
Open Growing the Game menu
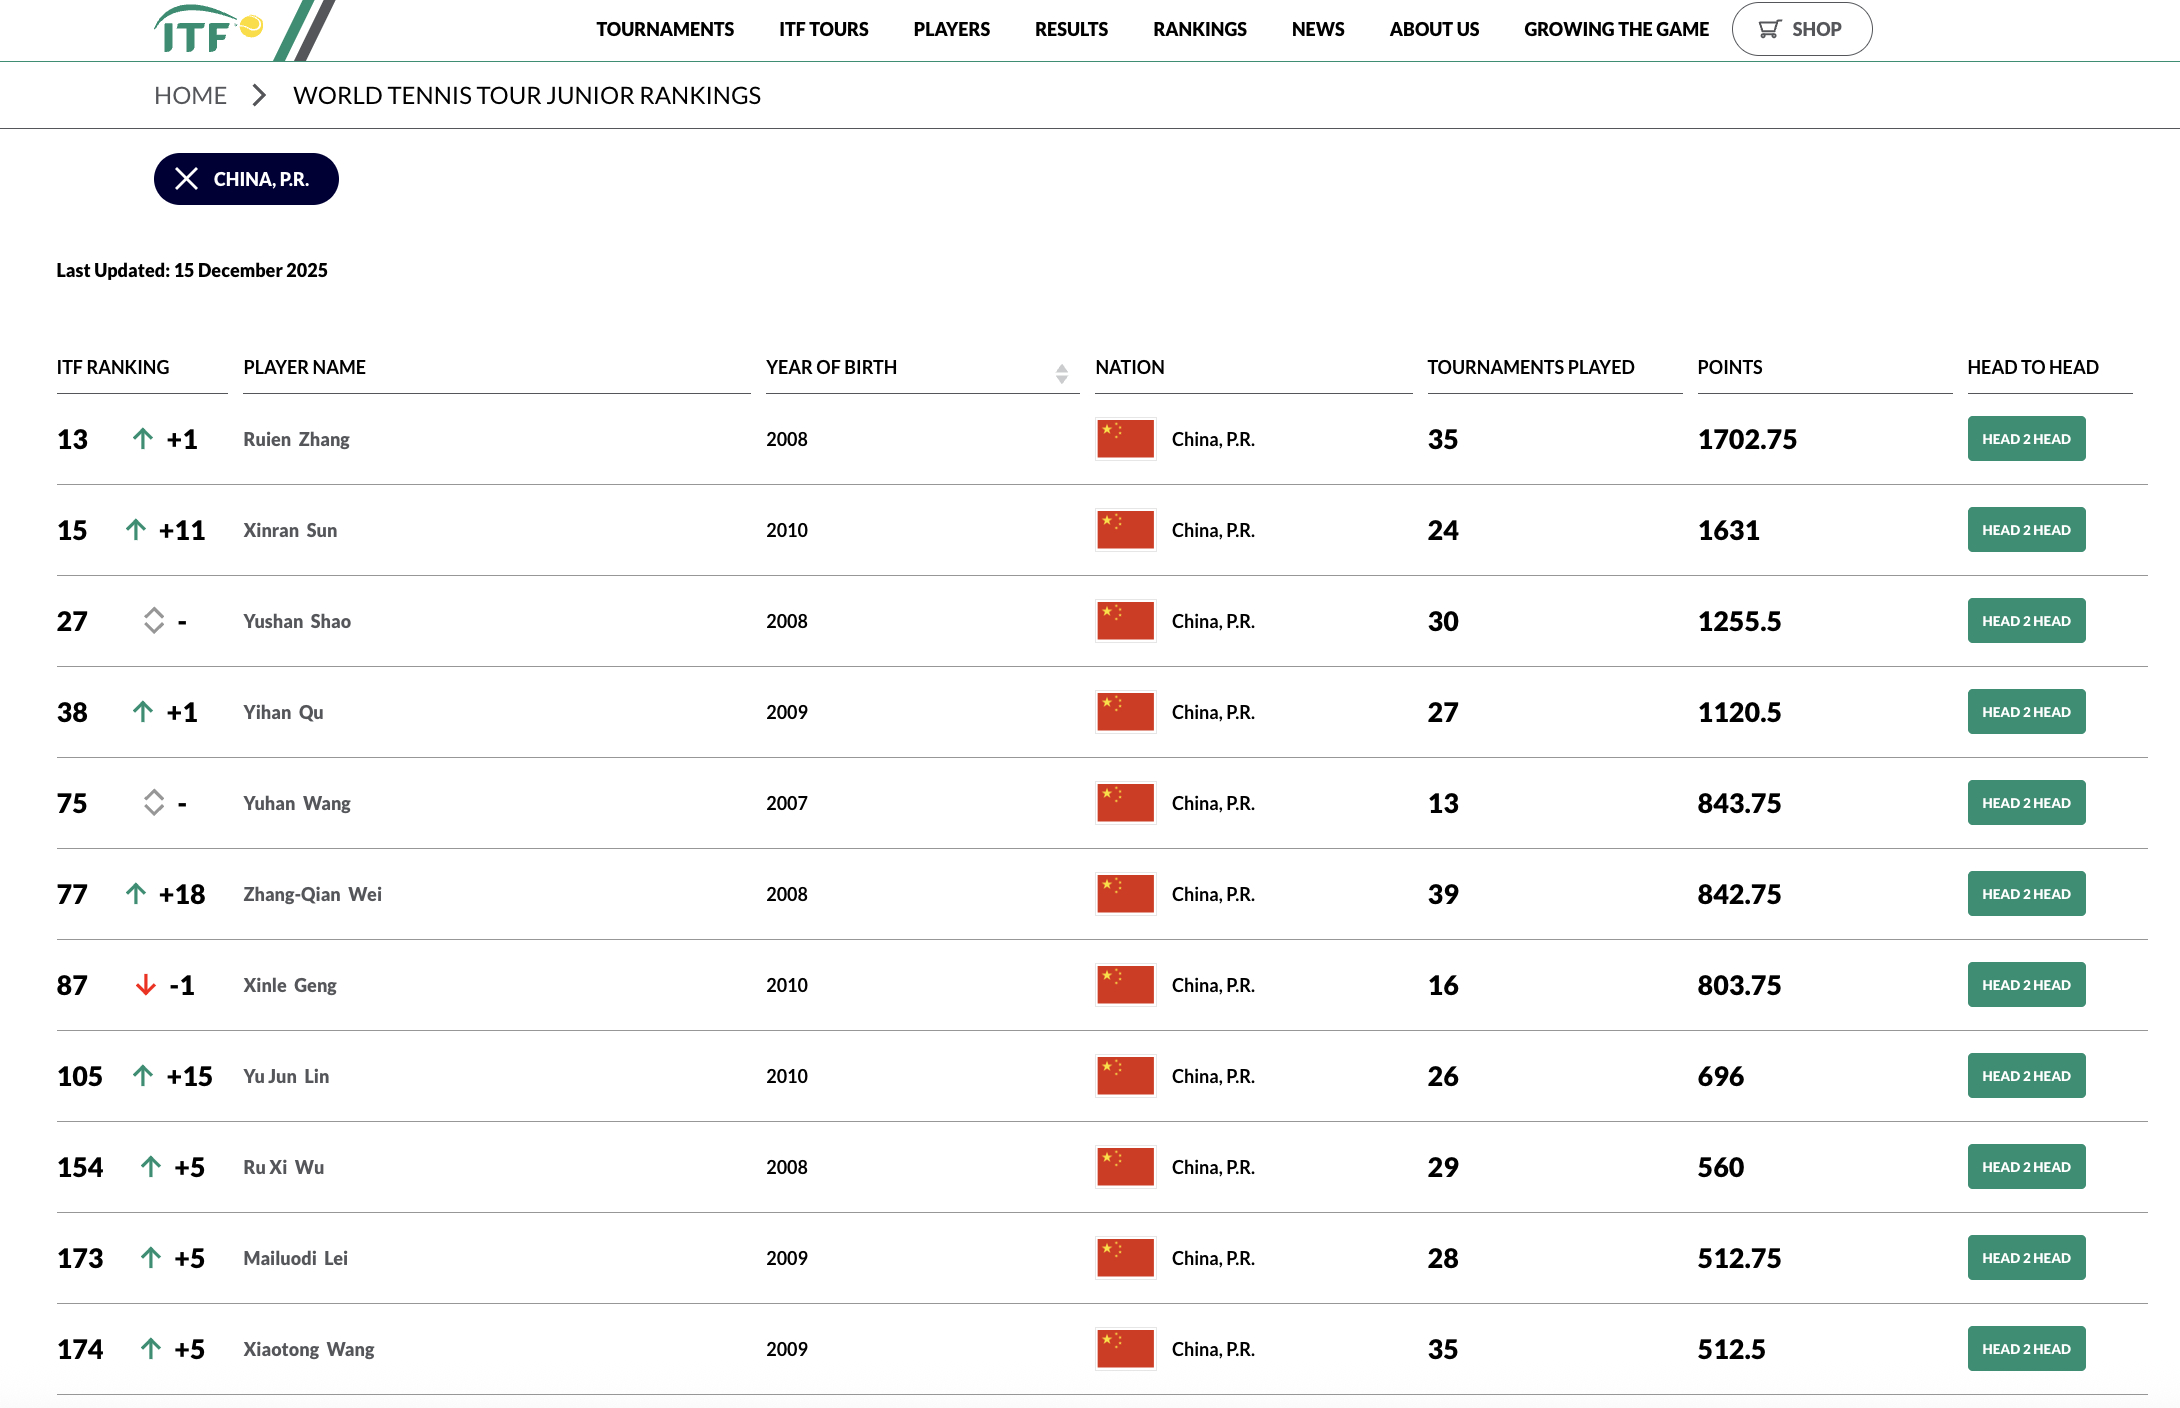pos(1616,29)
